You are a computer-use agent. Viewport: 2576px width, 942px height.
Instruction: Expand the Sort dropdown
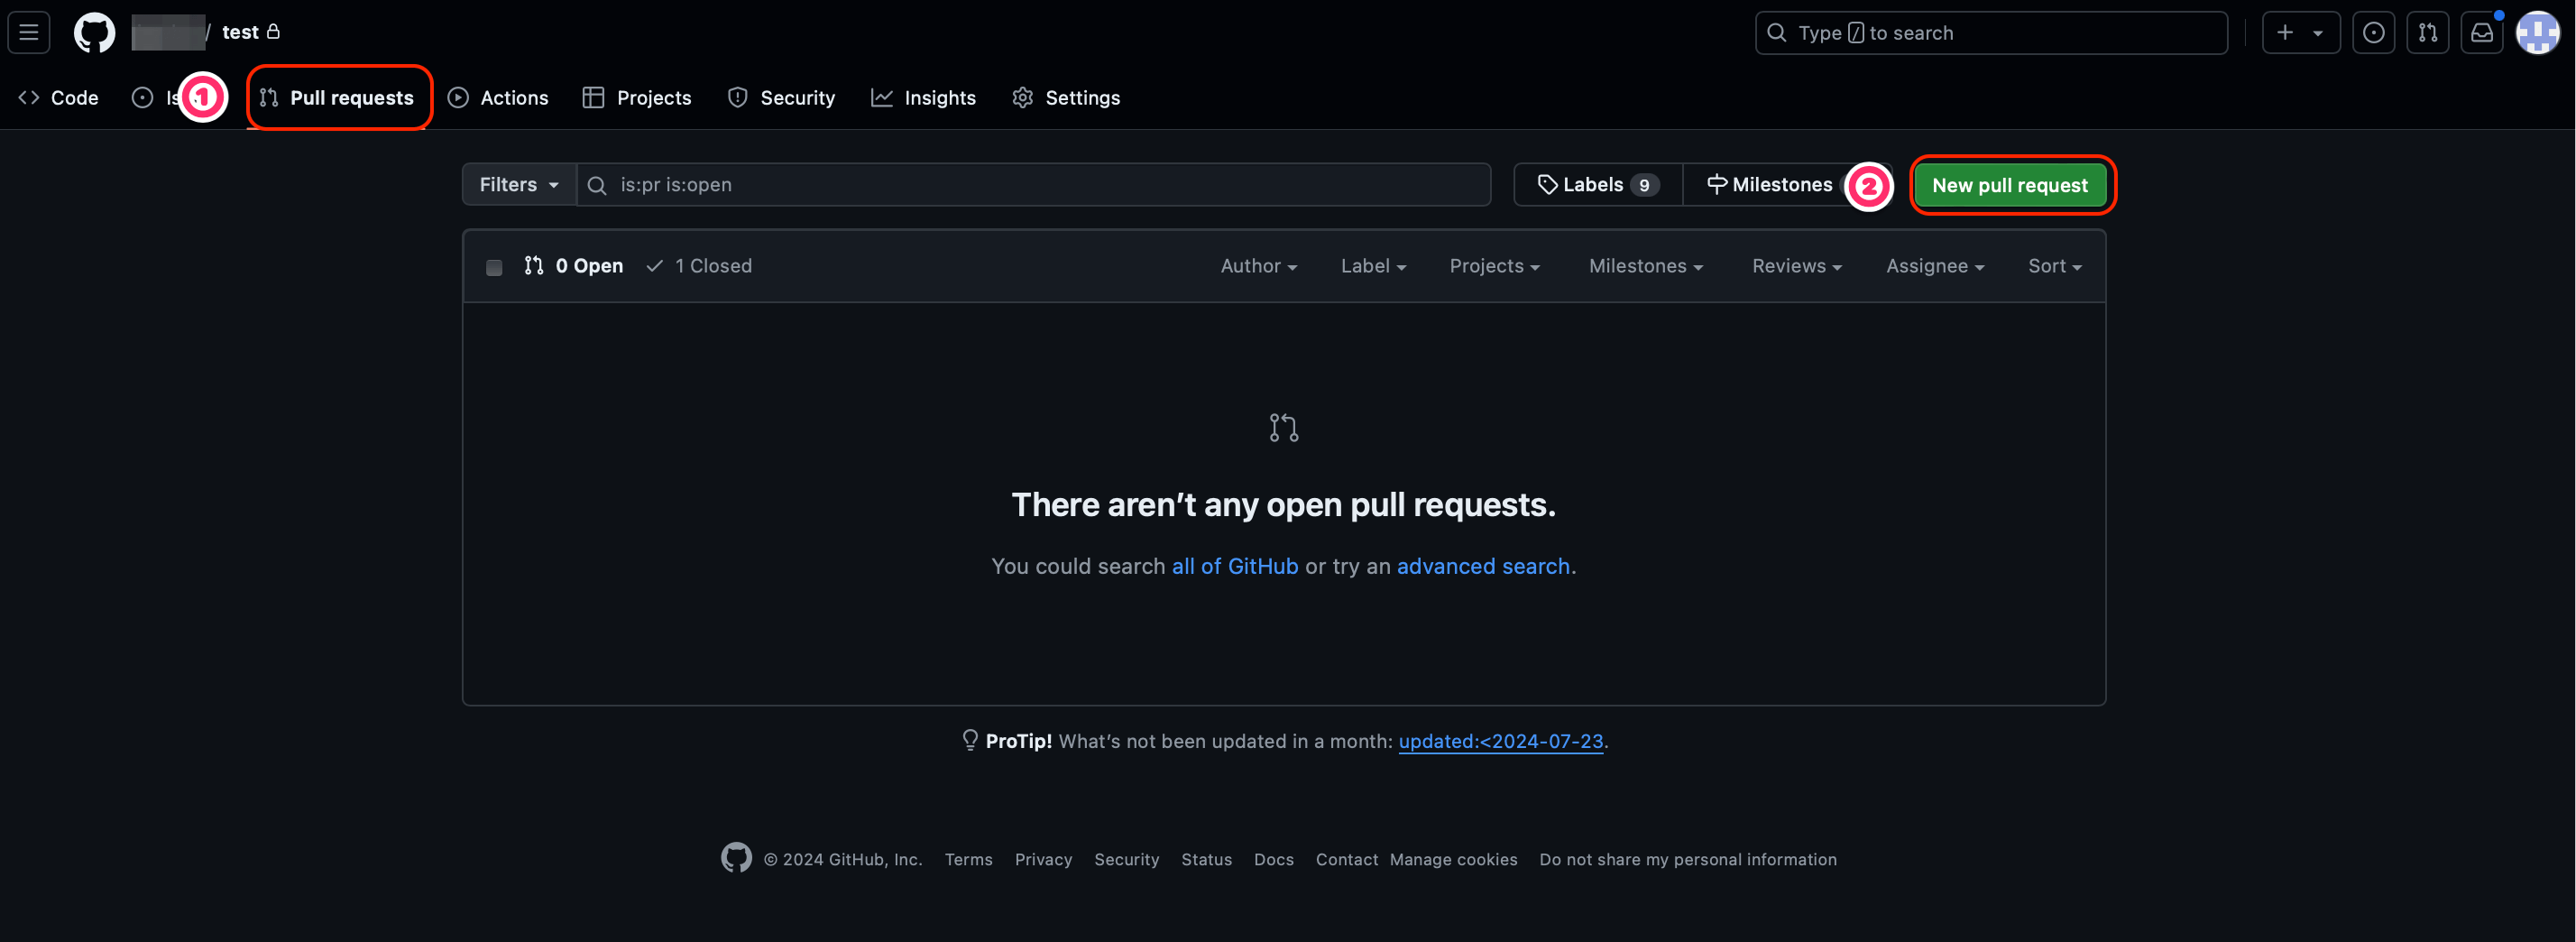[x=2054, y=266]
